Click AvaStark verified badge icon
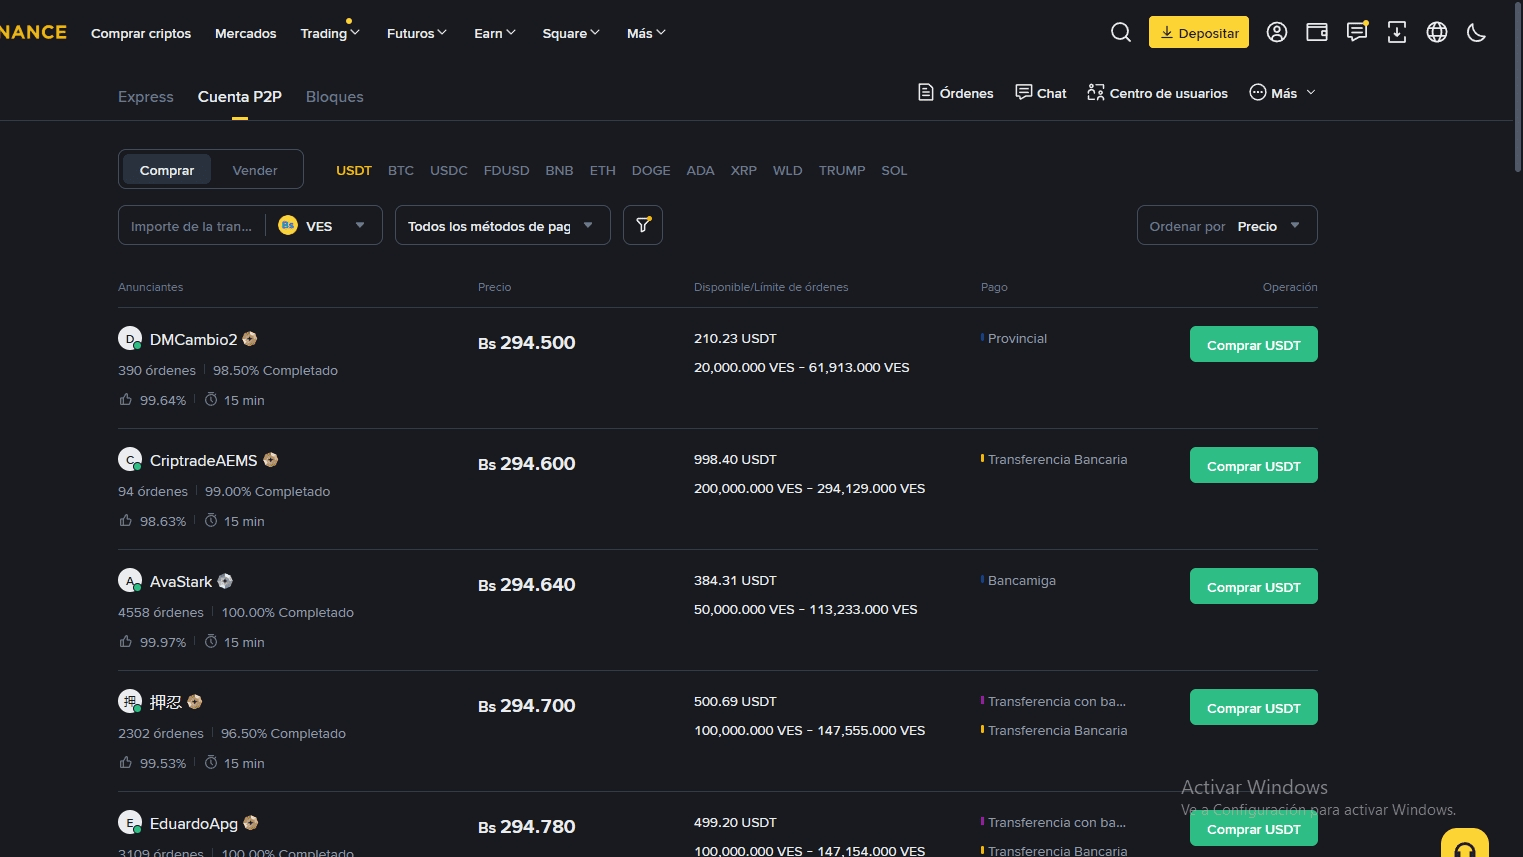 click(x=225, y=581)
